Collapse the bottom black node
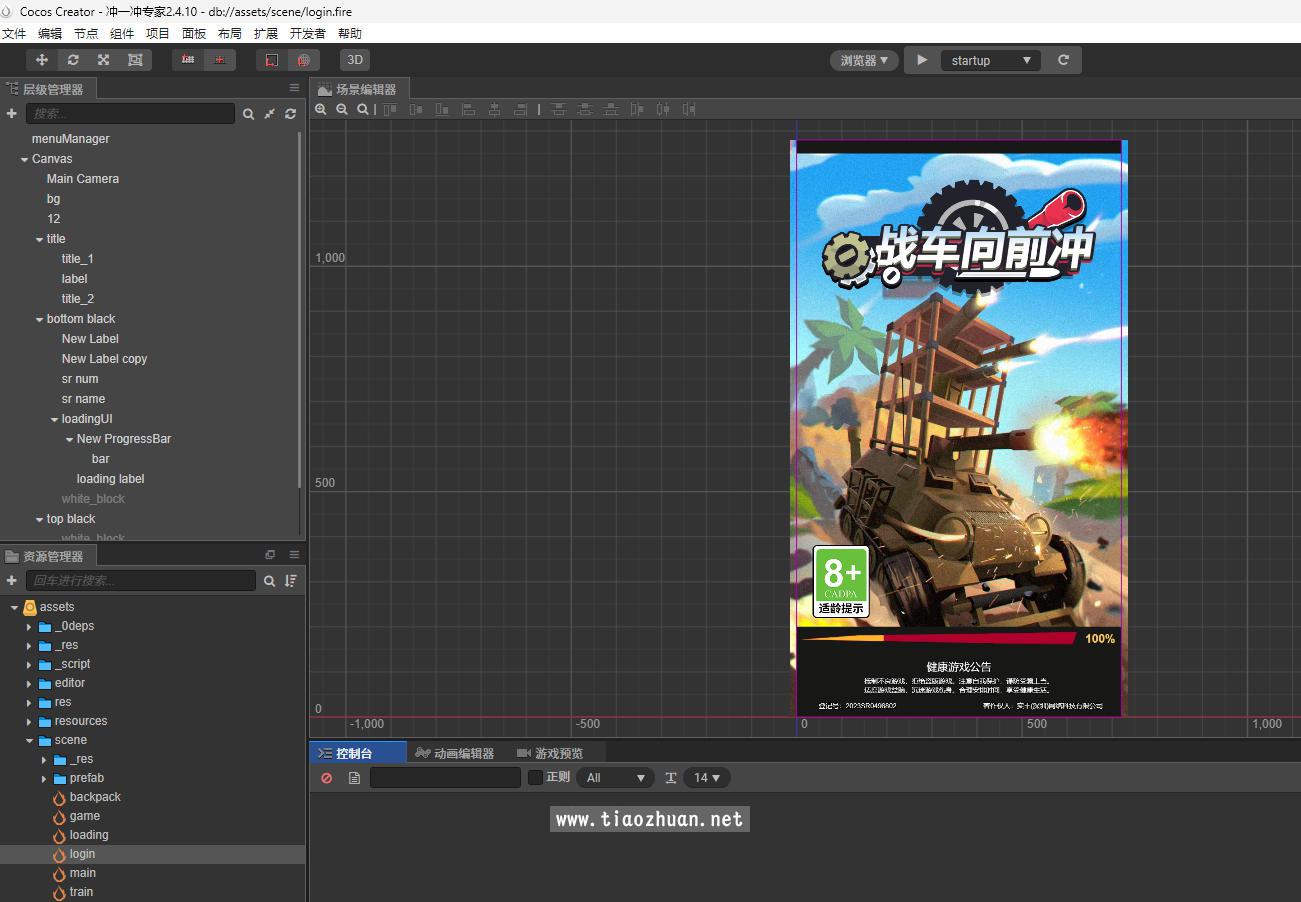The height and width of the screenshot is (902, 1301). click(x=39, y=319)
